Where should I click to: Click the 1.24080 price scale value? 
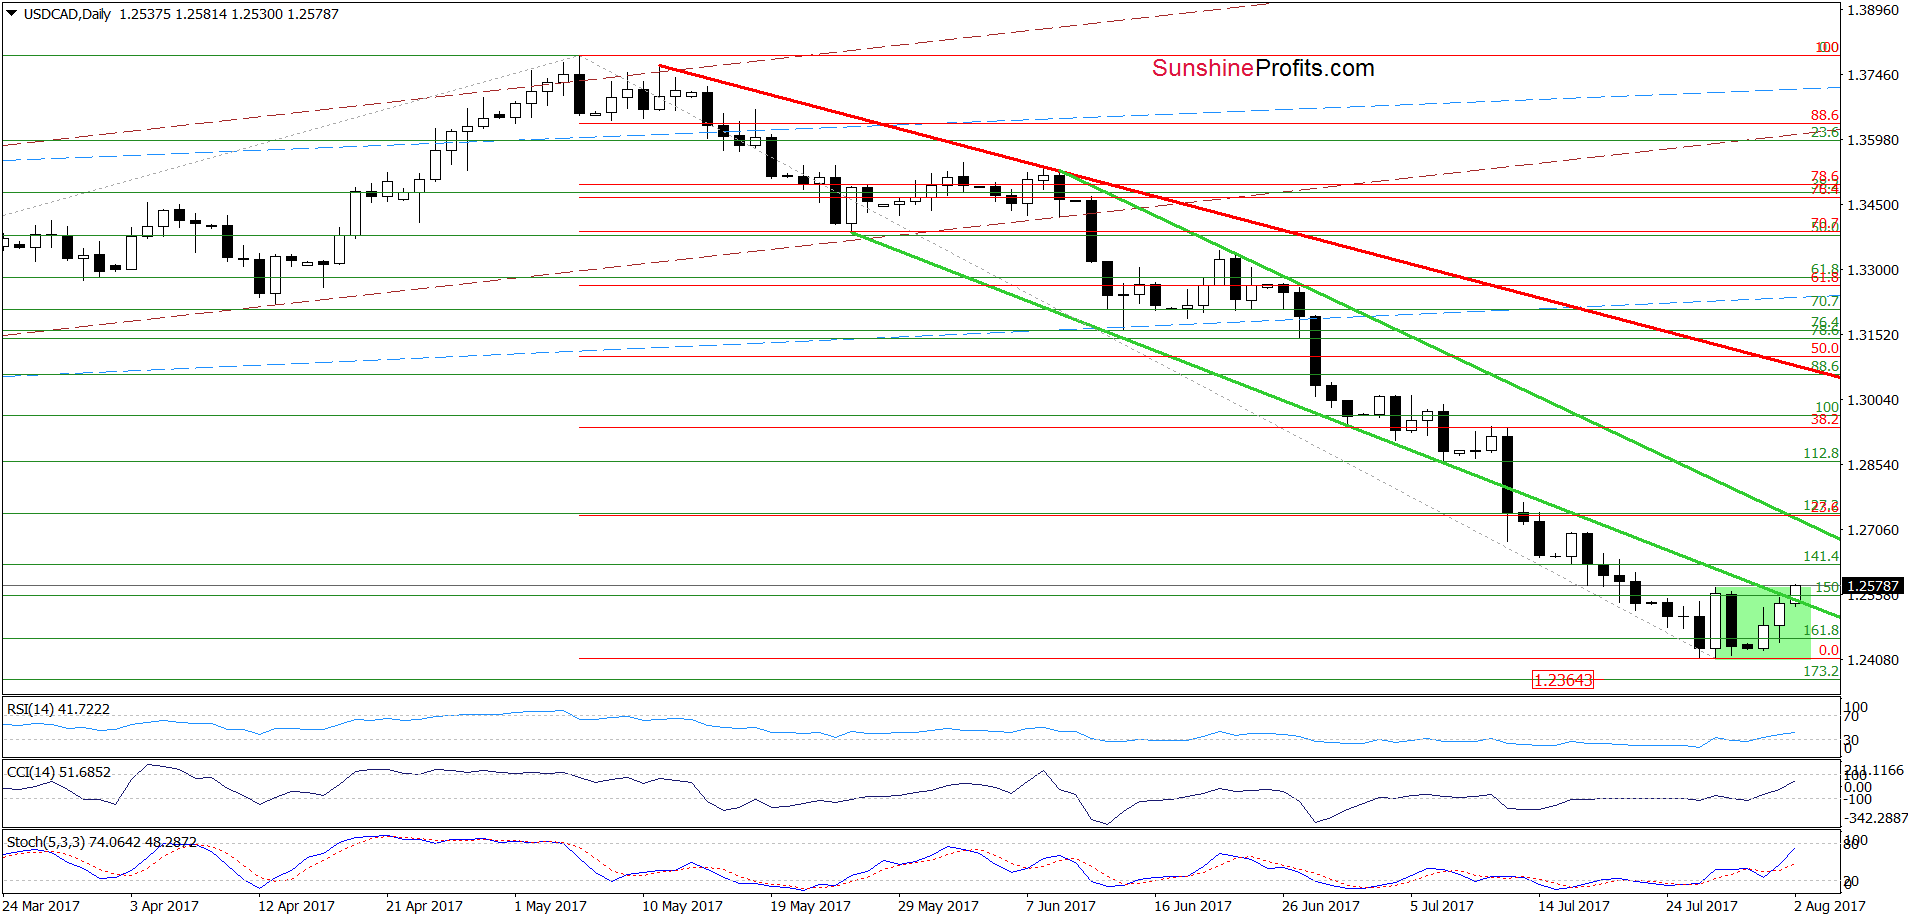point(1873,660)
